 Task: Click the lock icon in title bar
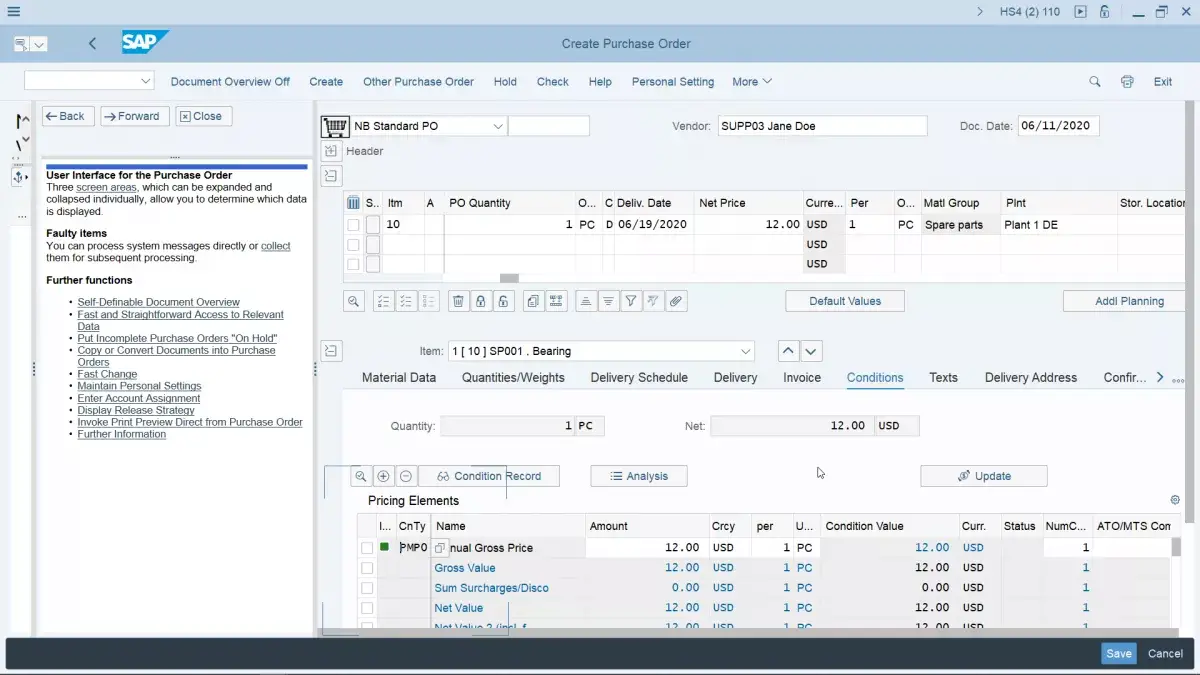[x=1105, y=12]
